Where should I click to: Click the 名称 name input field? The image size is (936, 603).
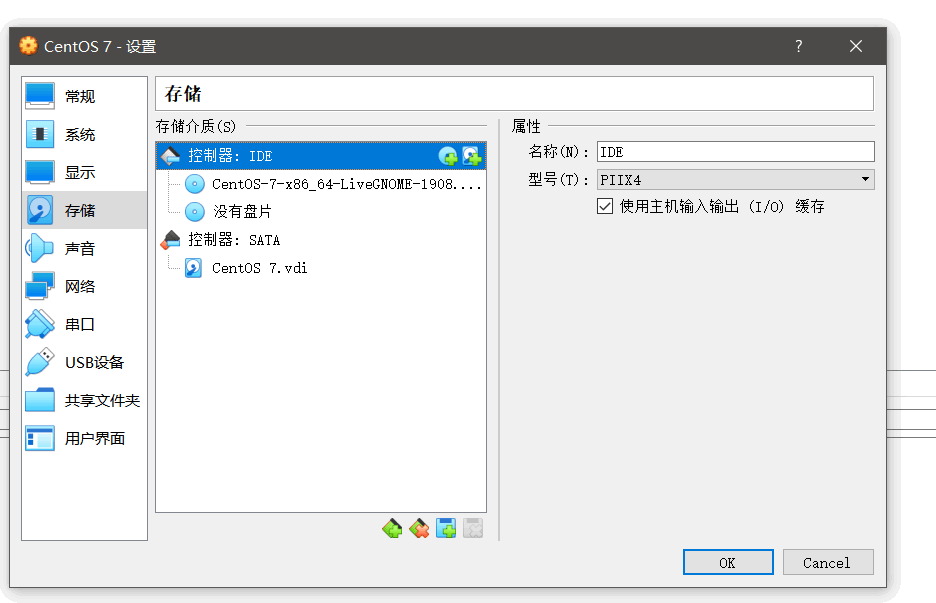[x=735, y=152]
